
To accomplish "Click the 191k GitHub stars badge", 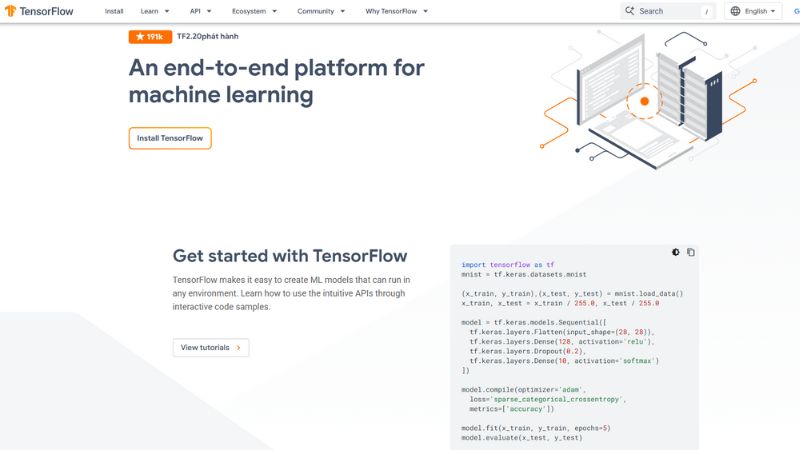I will 150,37.
